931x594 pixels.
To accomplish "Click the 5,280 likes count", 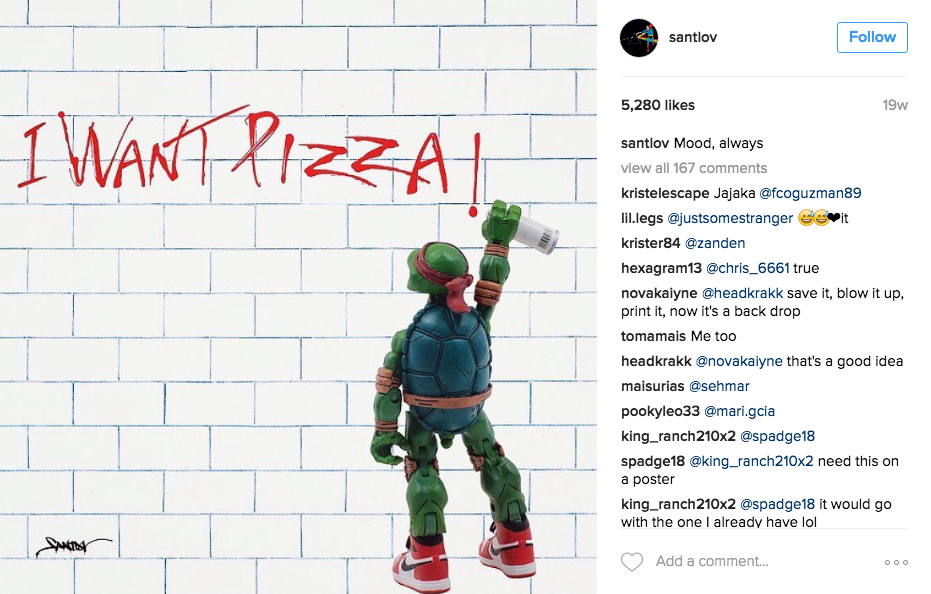I will (x=658, y=105).
